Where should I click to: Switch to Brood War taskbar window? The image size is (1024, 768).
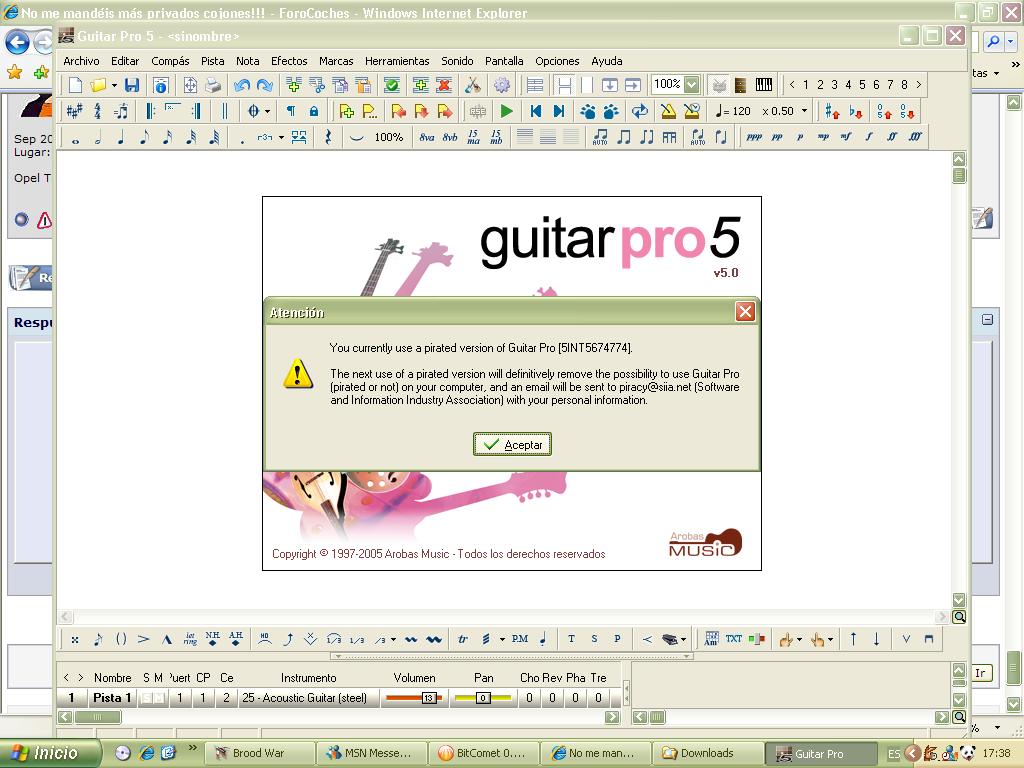261,753
